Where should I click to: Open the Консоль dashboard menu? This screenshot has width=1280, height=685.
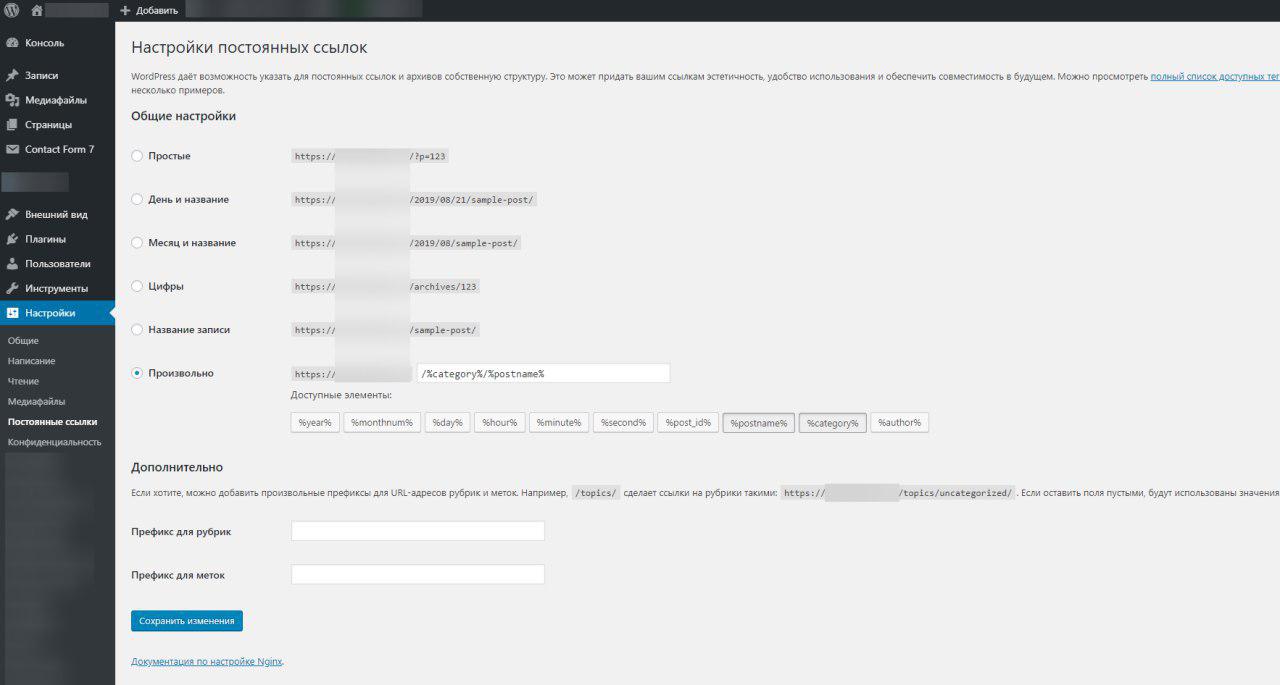pyautogui.click(x=44, y=43)
